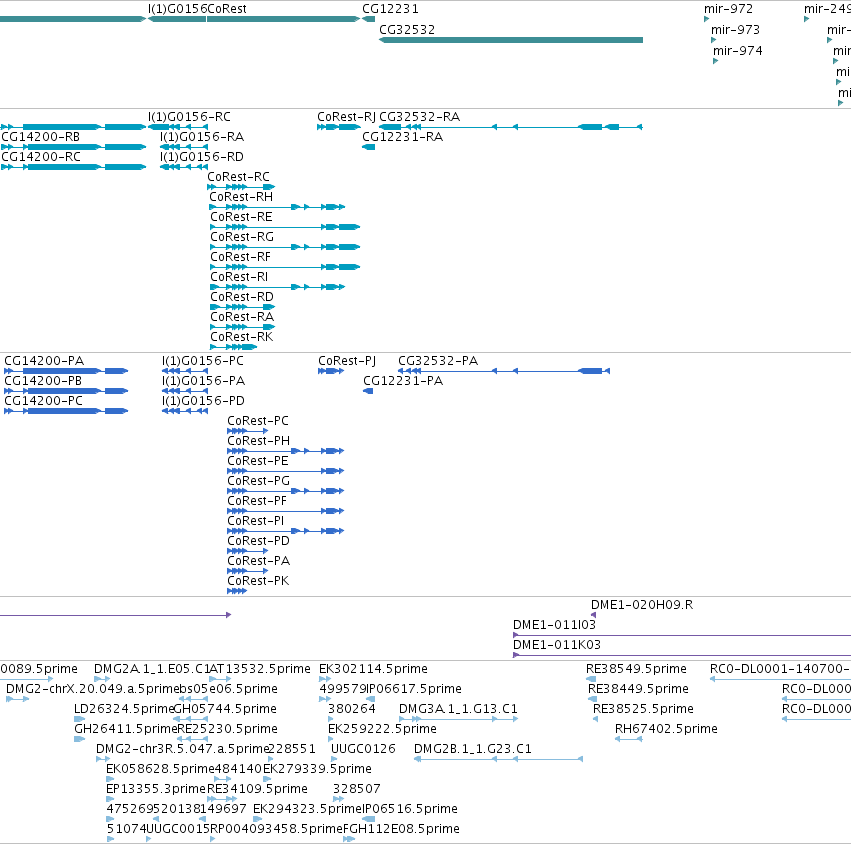Select CoRest-PE protein
851x844 pixels.
click(x=285, y=472)
